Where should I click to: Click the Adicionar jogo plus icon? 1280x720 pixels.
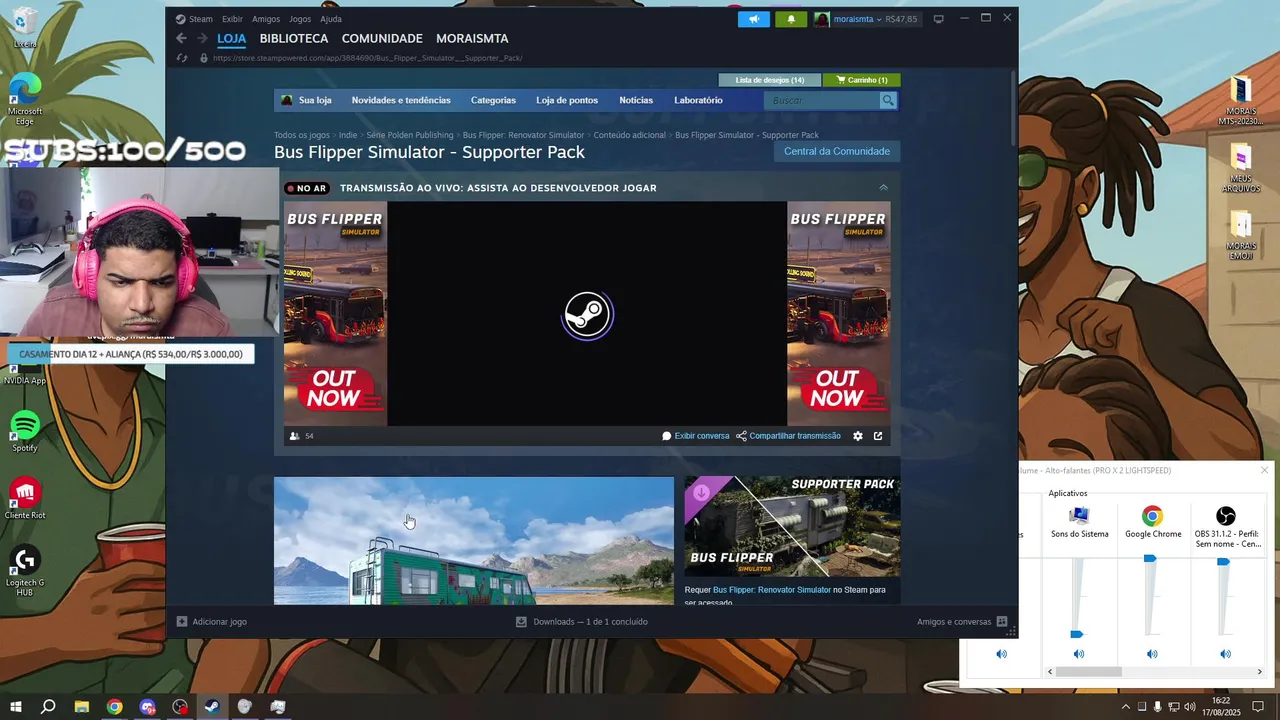[x=182, y=621]
